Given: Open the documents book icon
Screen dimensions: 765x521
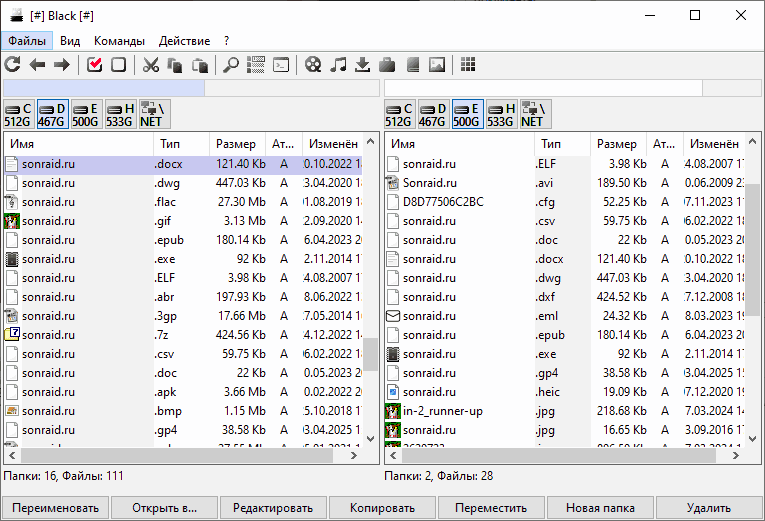Looking at the screenshot, I should click(413, 64).
